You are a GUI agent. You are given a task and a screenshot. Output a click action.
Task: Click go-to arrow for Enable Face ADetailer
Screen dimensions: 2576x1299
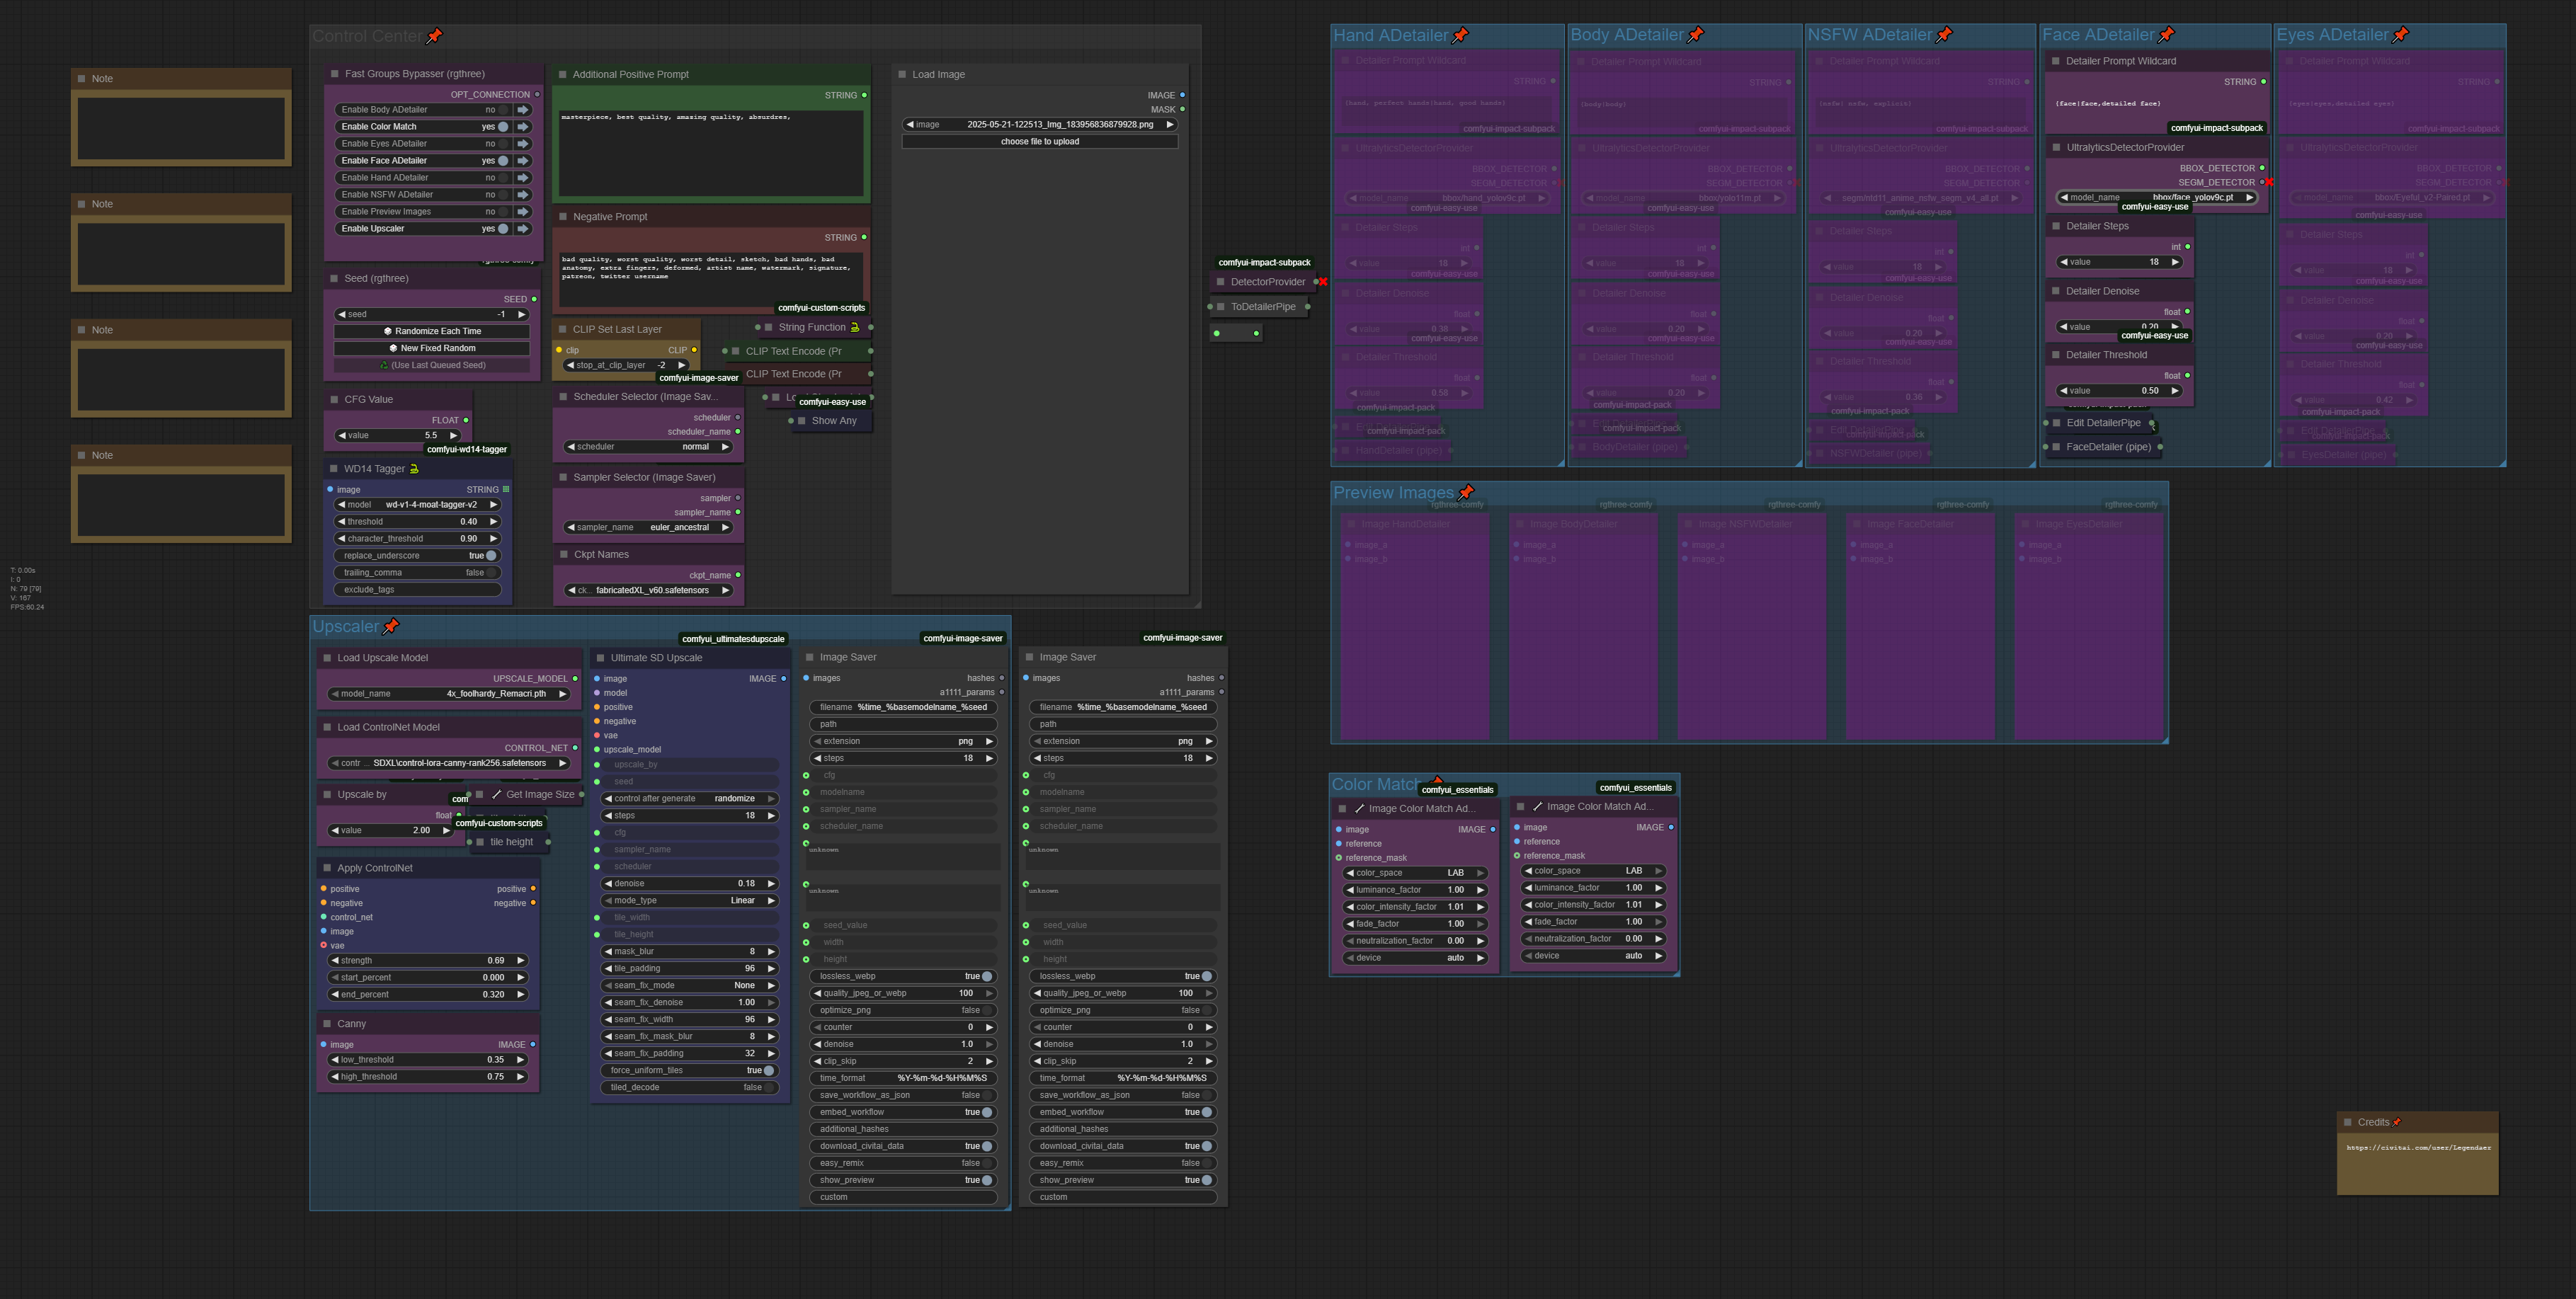pos(523,161)
